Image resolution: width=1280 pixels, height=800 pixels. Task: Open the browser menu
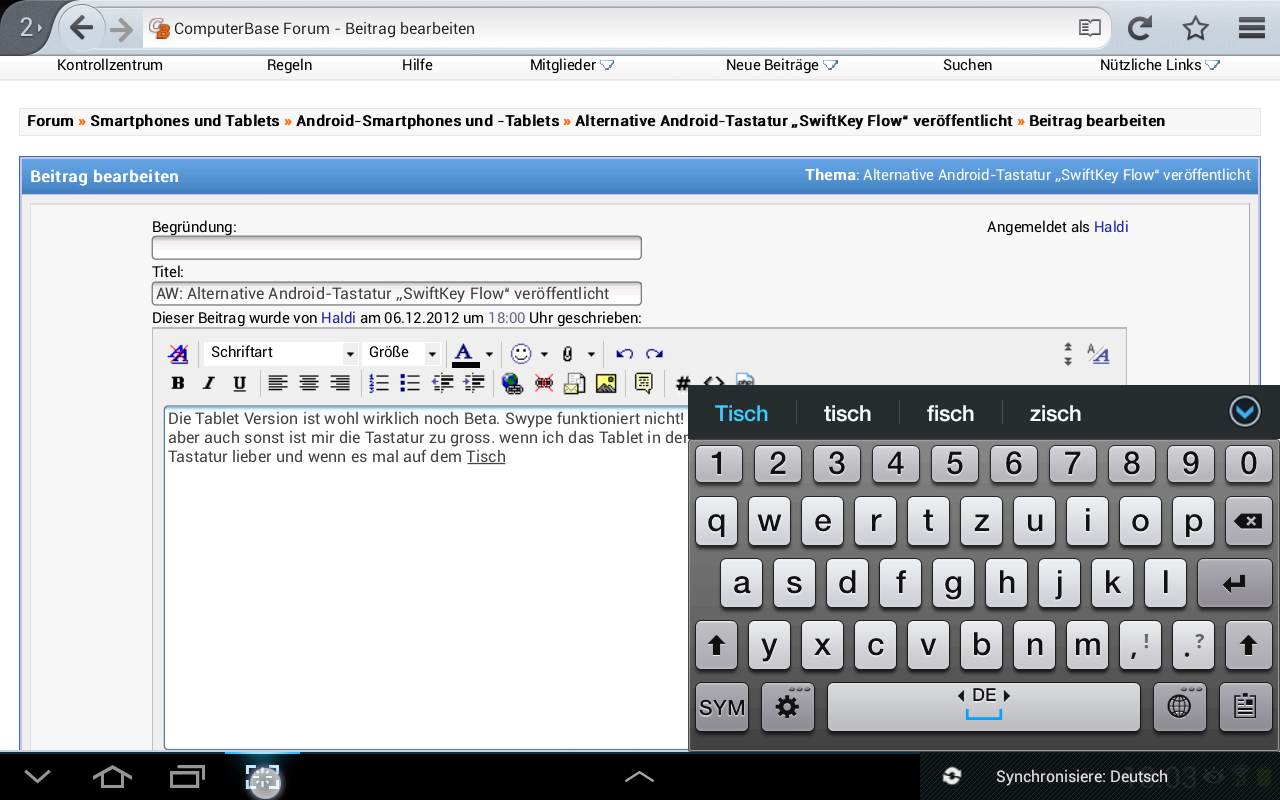tap(1252, 28)
